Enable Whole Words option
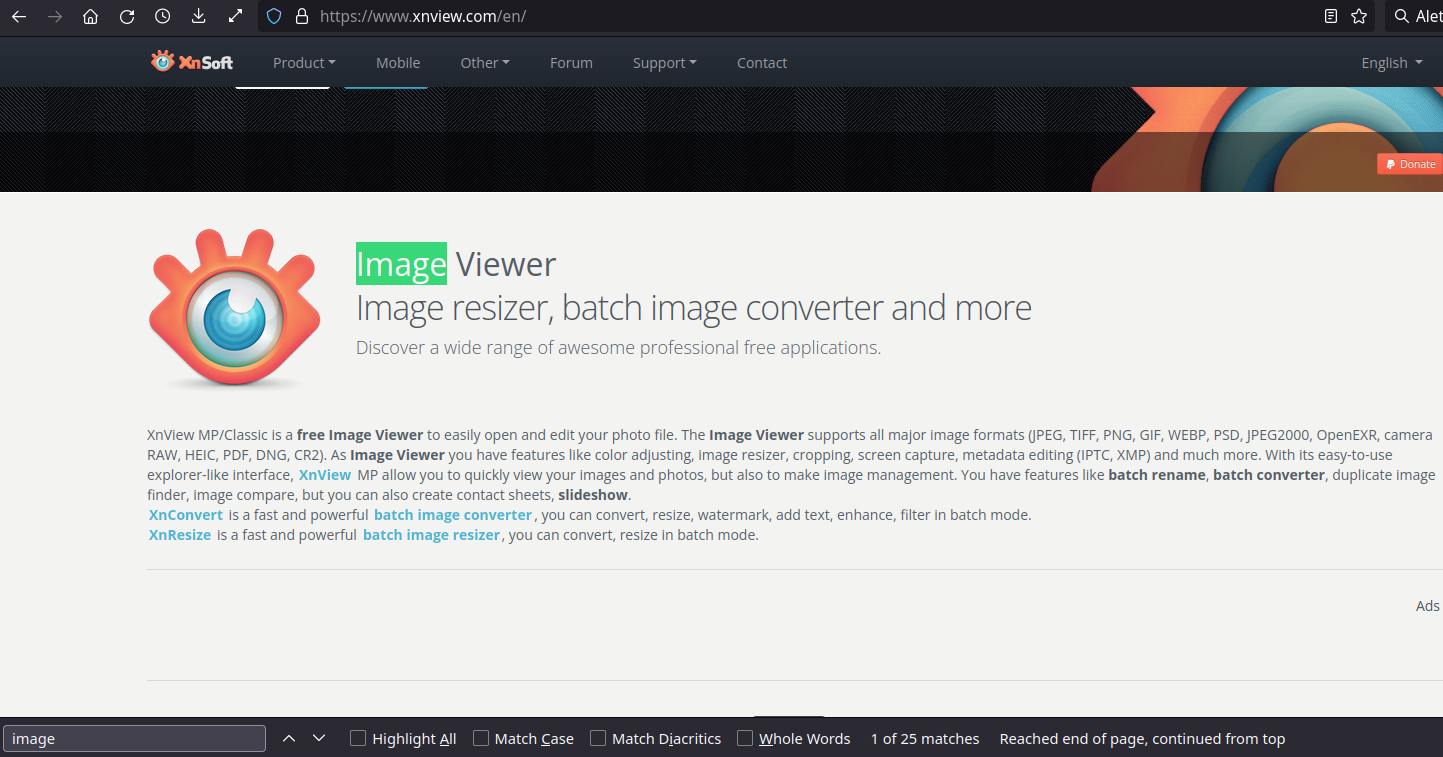1443x757 pixels. pyautogui.click(x=794, y=739)
